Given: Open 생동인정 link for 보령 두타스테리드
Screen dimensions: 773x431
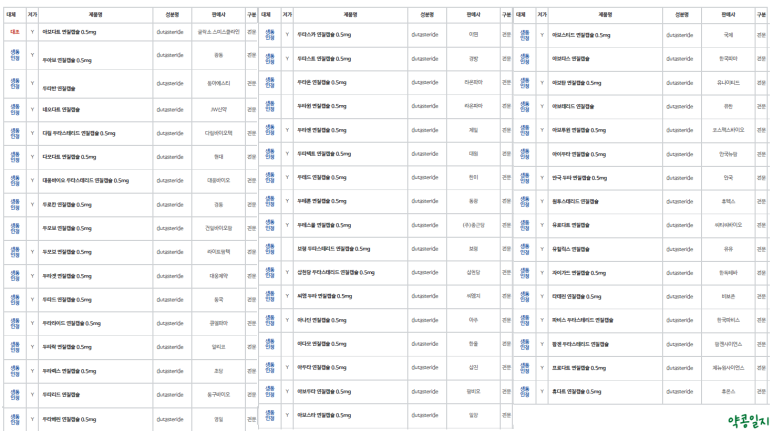Looking at the screenshot, I should coord(270,249).
